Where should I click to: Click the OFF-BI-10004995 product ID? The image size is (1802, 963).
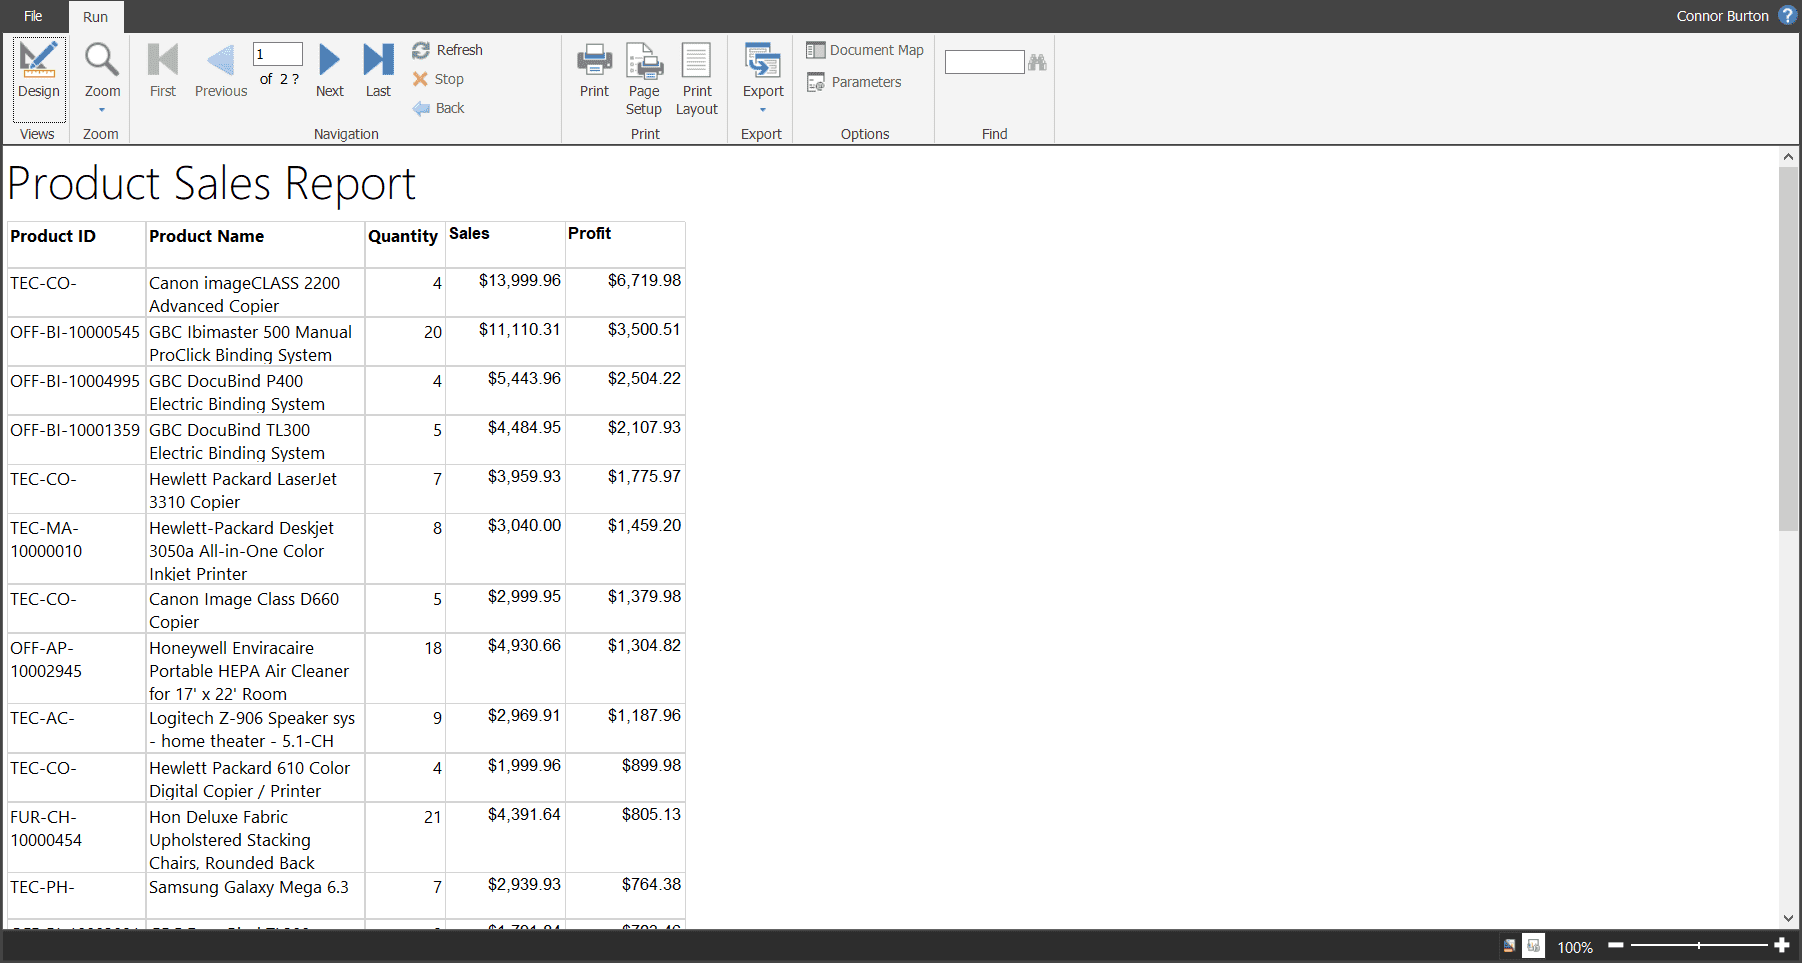click(75, 381)
